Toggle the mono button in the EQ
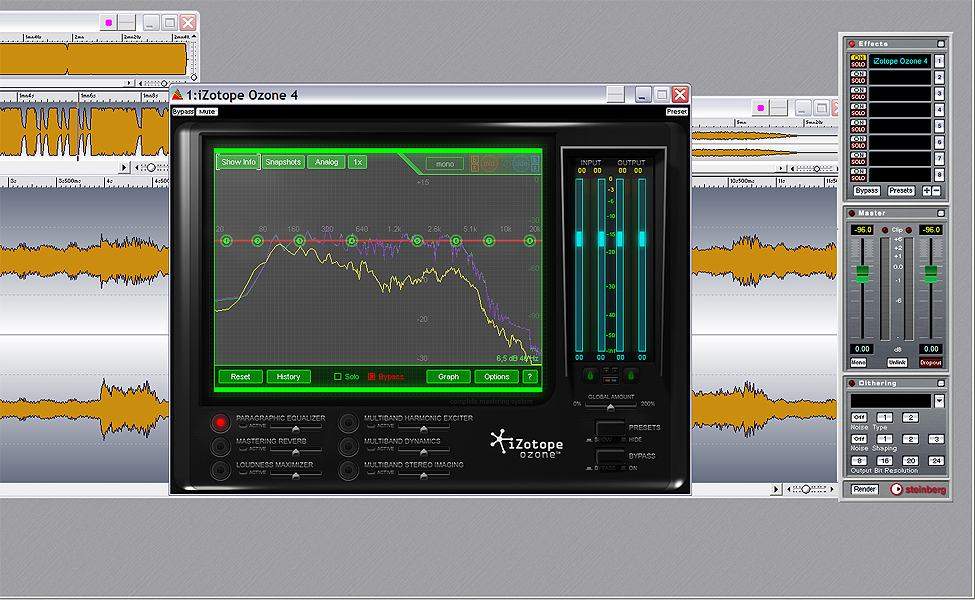Image resolution: width=975 pixels, height=600 pixels. pyautogui.click(x=444, y=164)
